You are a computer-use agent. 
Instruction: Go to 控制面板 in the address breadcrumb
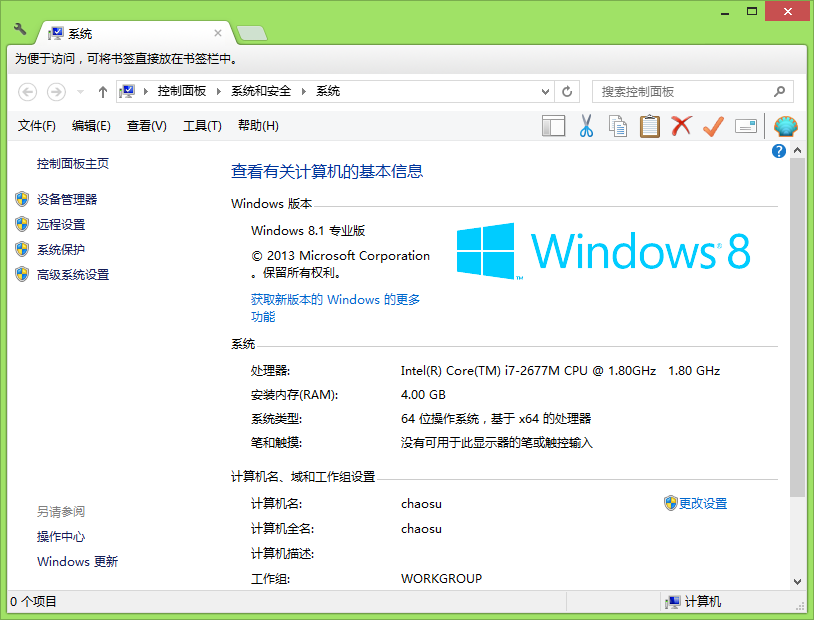click(x=182, y=91)
